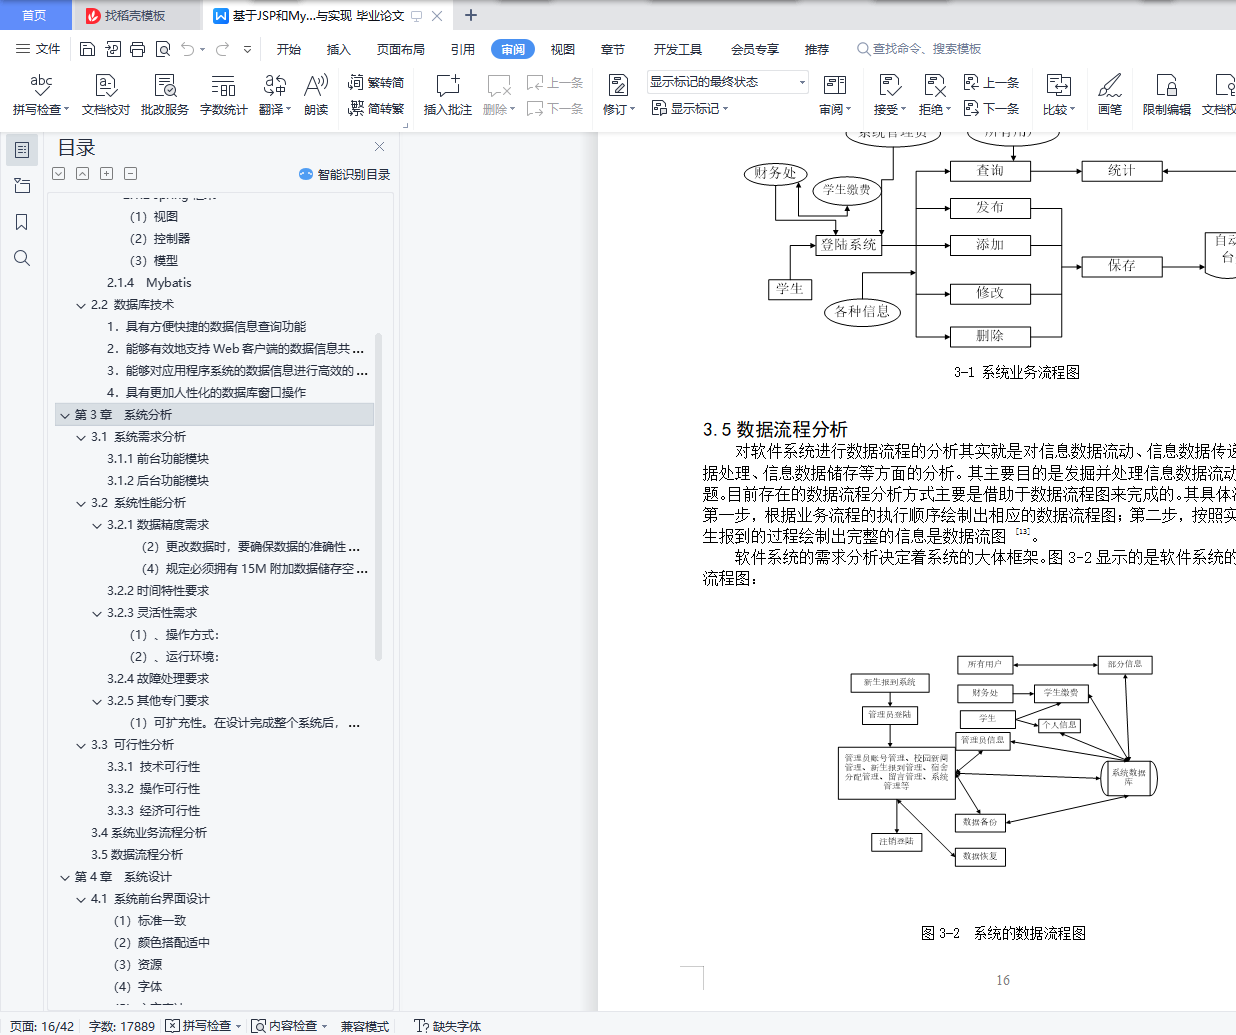
Task: Open the 文件 menu
Action: [x=38, y=49]
